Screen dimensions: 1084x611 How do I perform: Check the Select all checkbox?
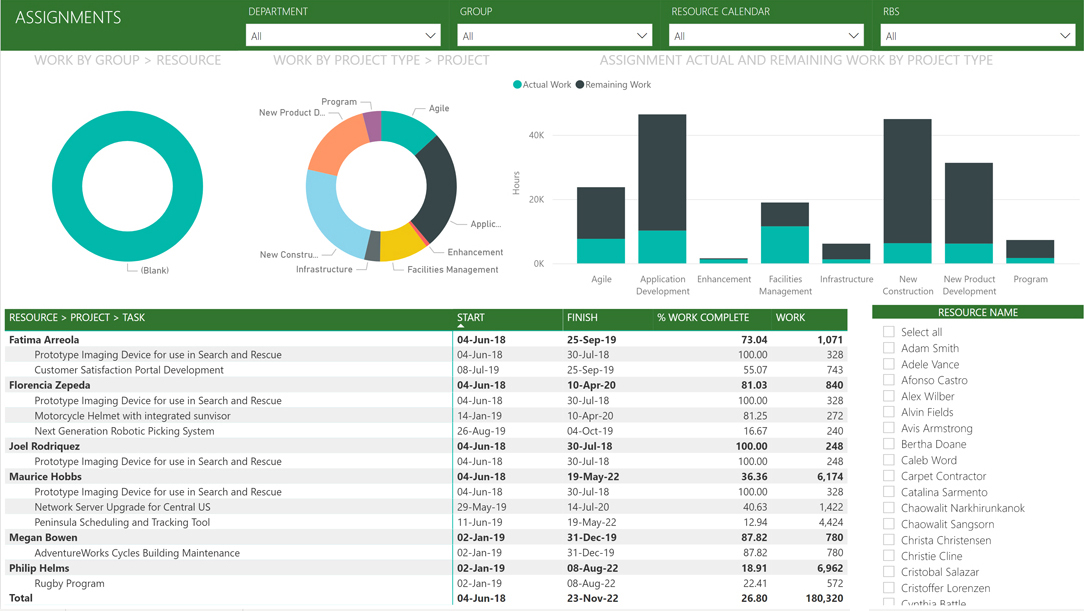(x=889, y=332)
